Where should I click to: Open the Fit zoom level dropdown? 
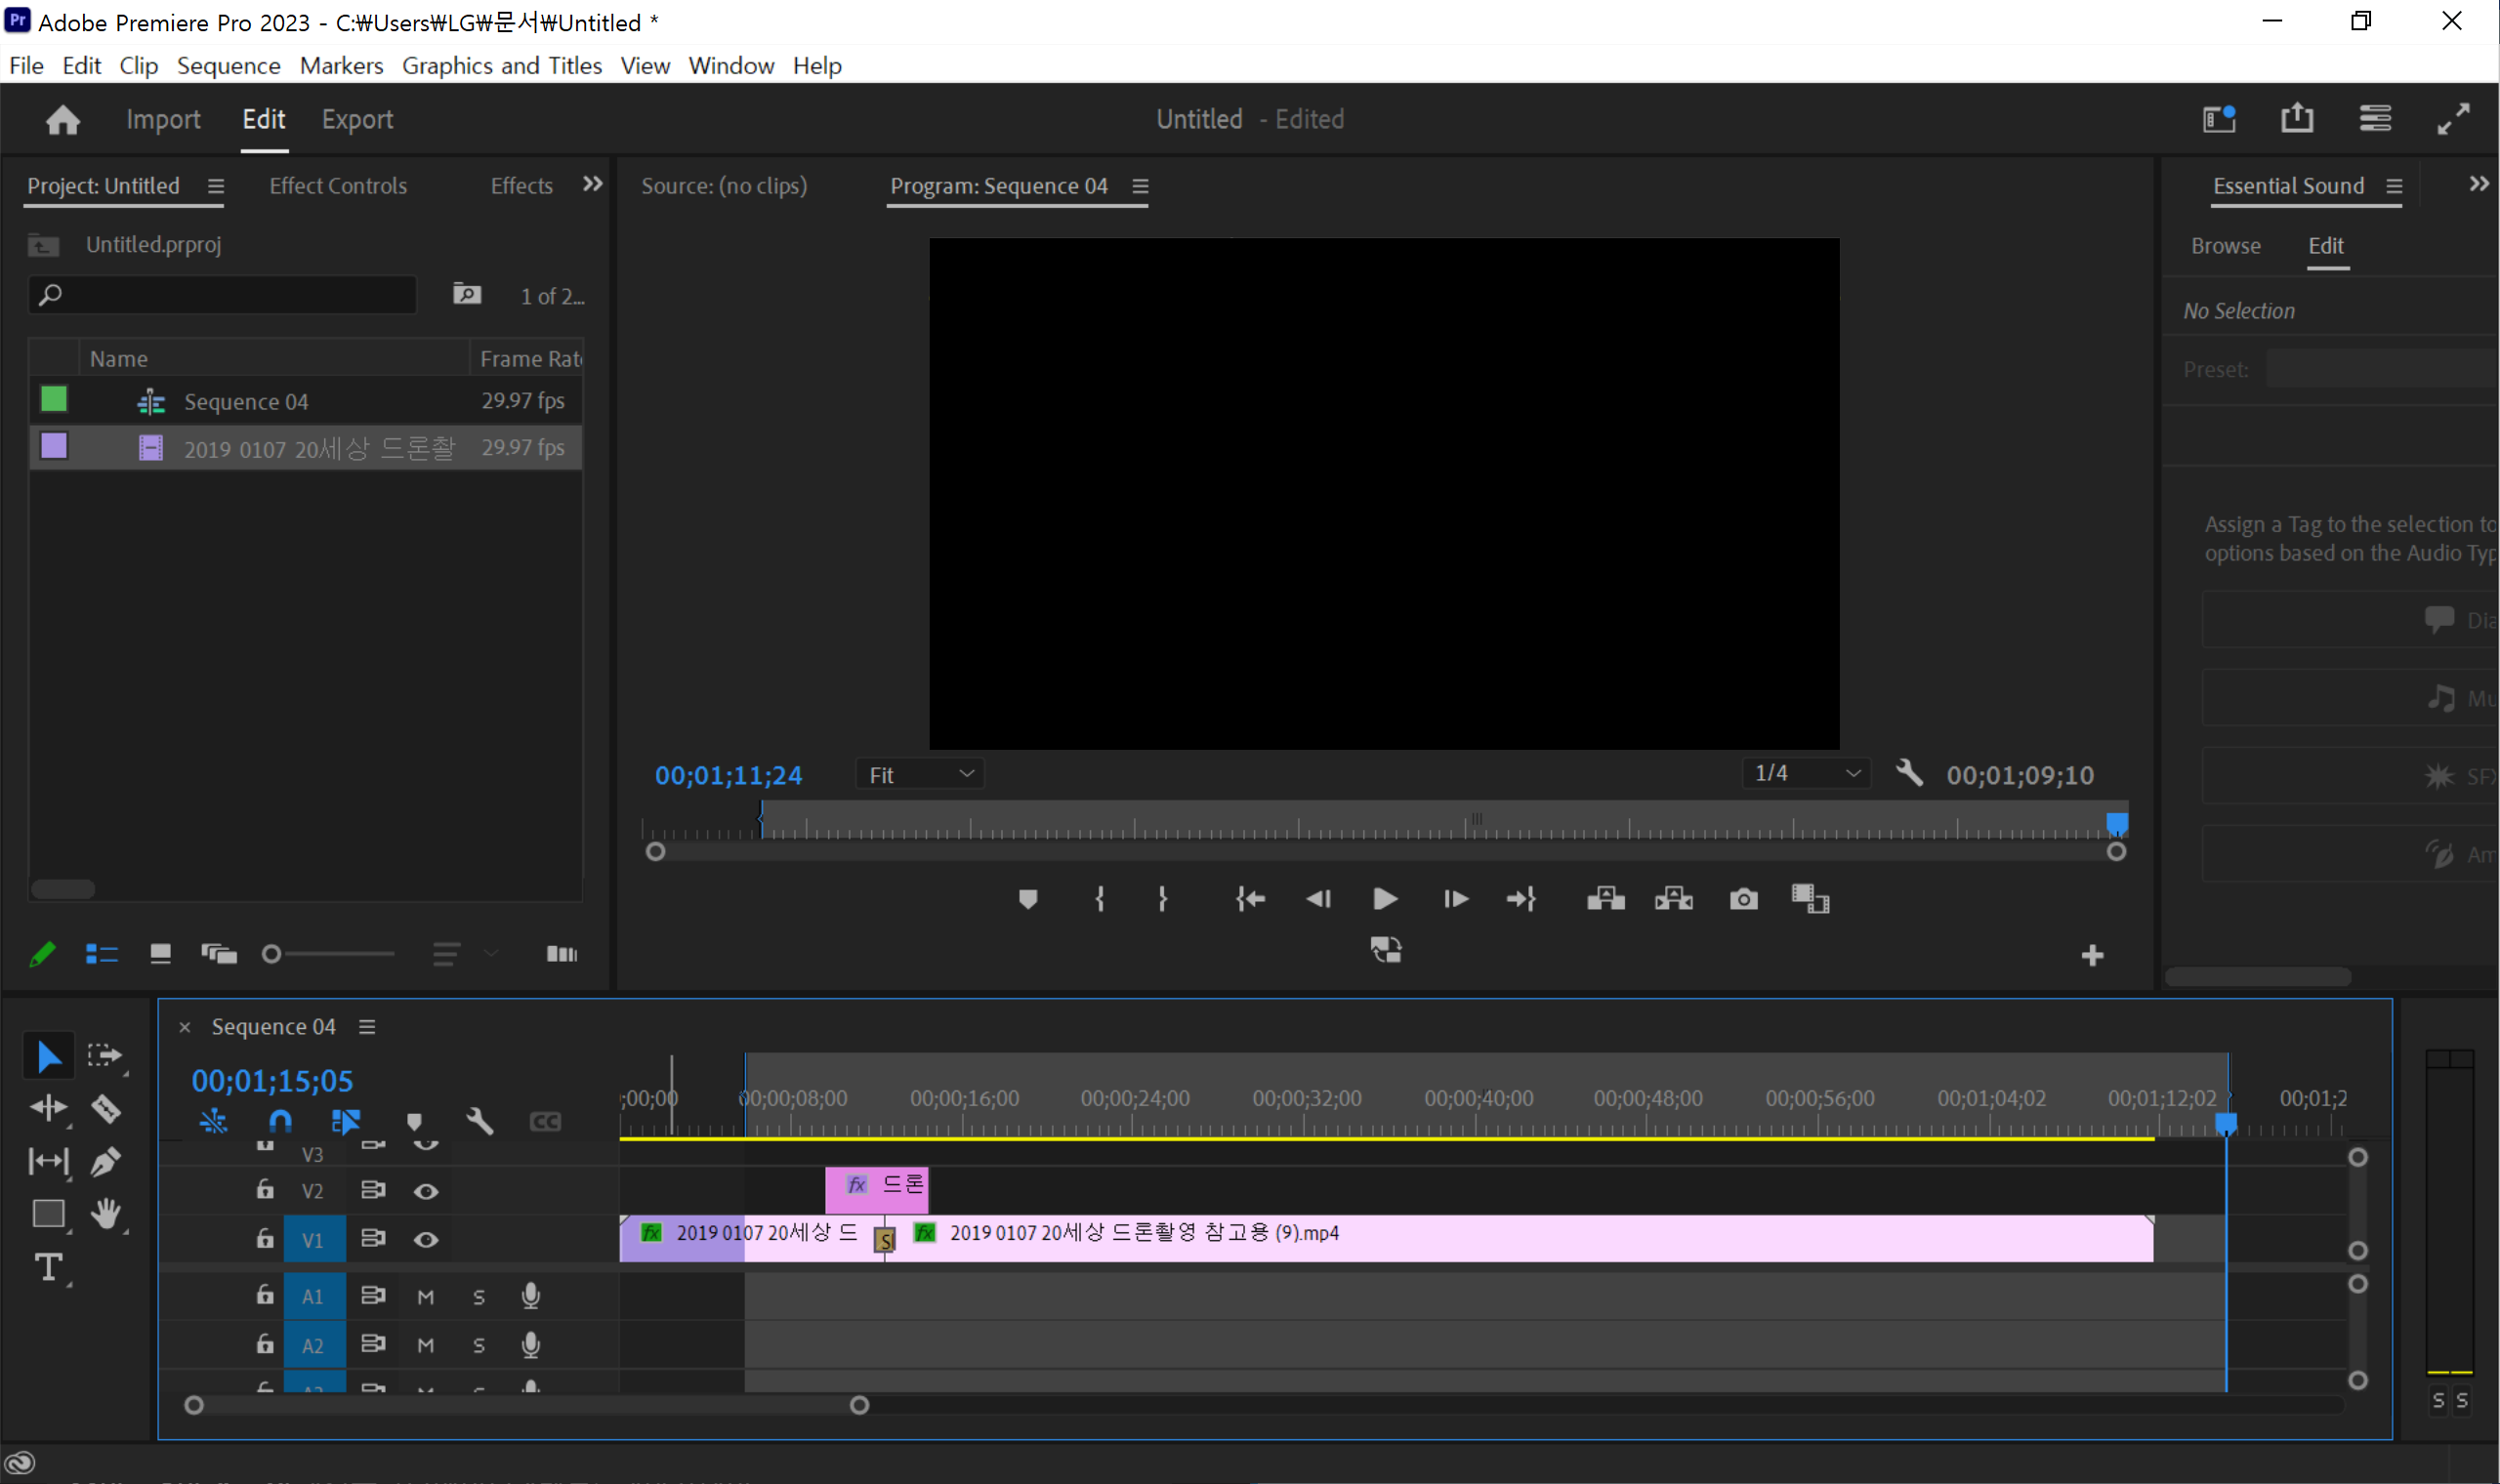pos(920,774)
